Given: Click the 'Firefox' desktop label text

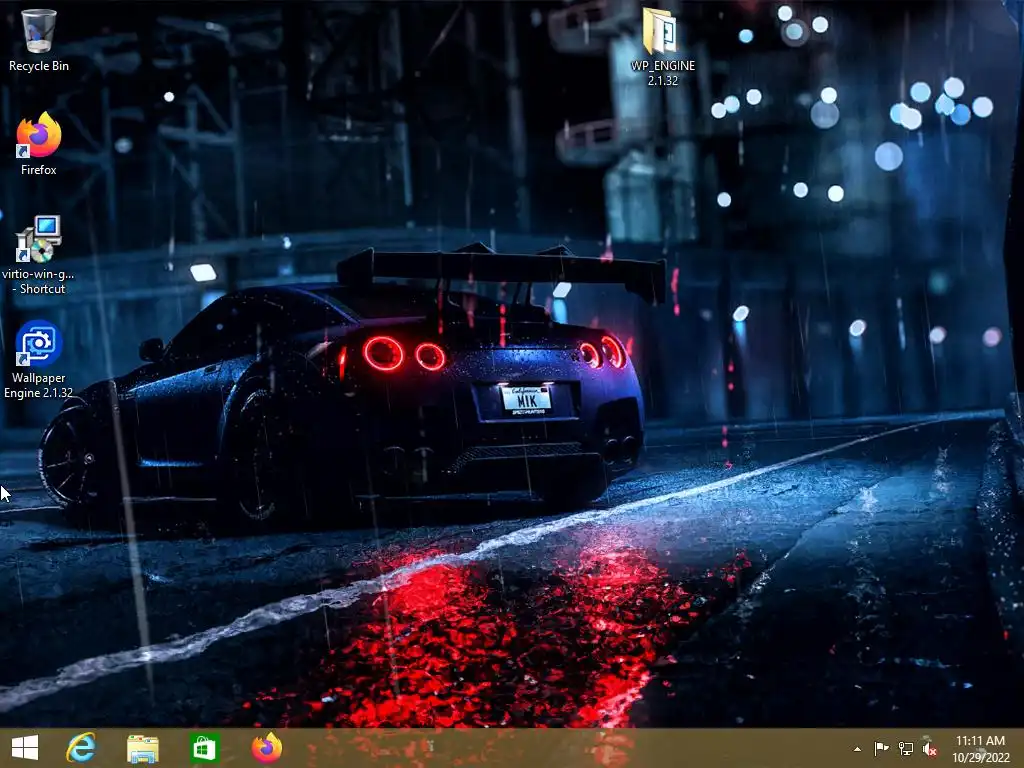Looking at the screenshot, I should pyautogui.click(x=39, y=170).
